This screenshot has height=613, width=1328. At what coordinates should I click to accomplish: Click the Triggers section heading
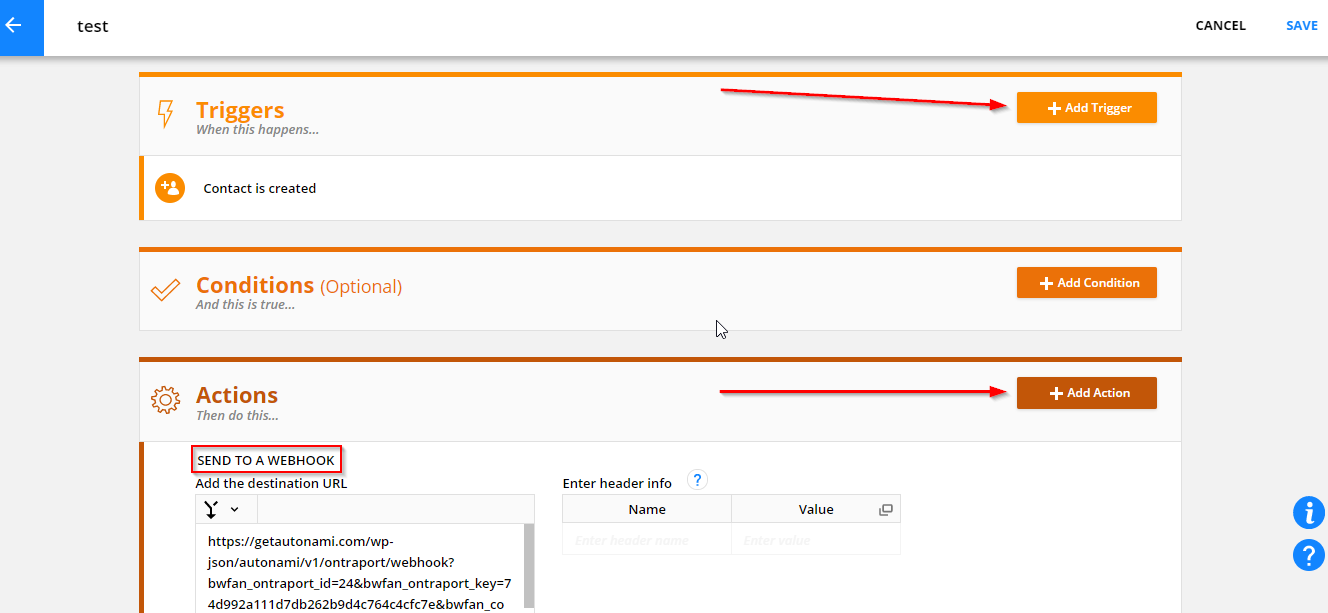point(240,110)
